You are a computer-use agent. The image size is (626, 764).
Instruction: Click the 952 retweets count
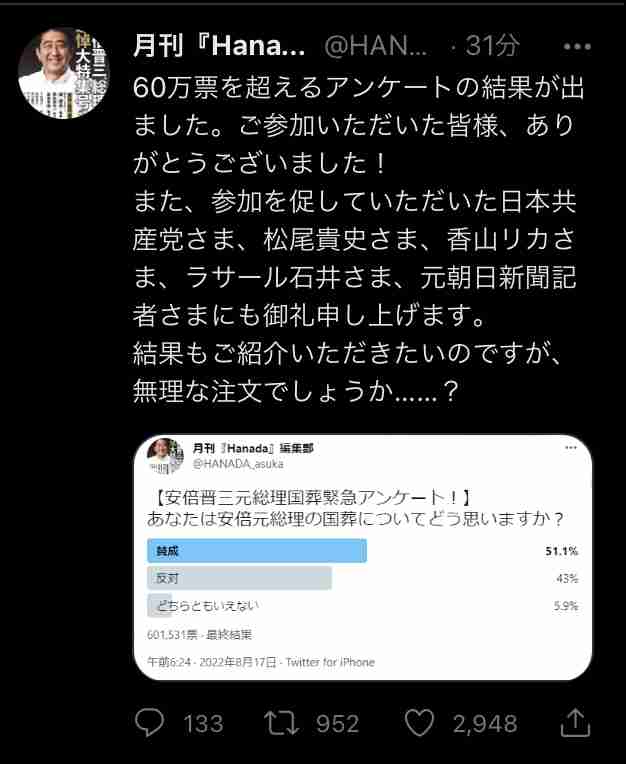coord(337,724)
